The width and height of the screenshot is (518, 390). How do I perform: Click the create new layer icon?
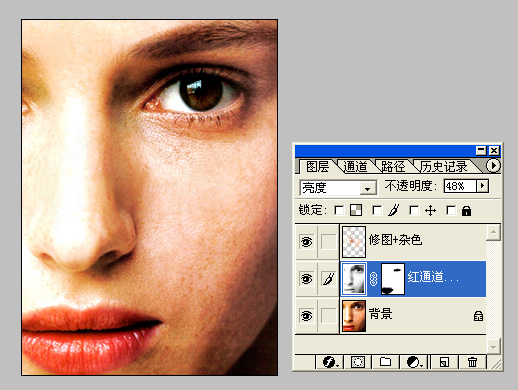pos(444,362)
